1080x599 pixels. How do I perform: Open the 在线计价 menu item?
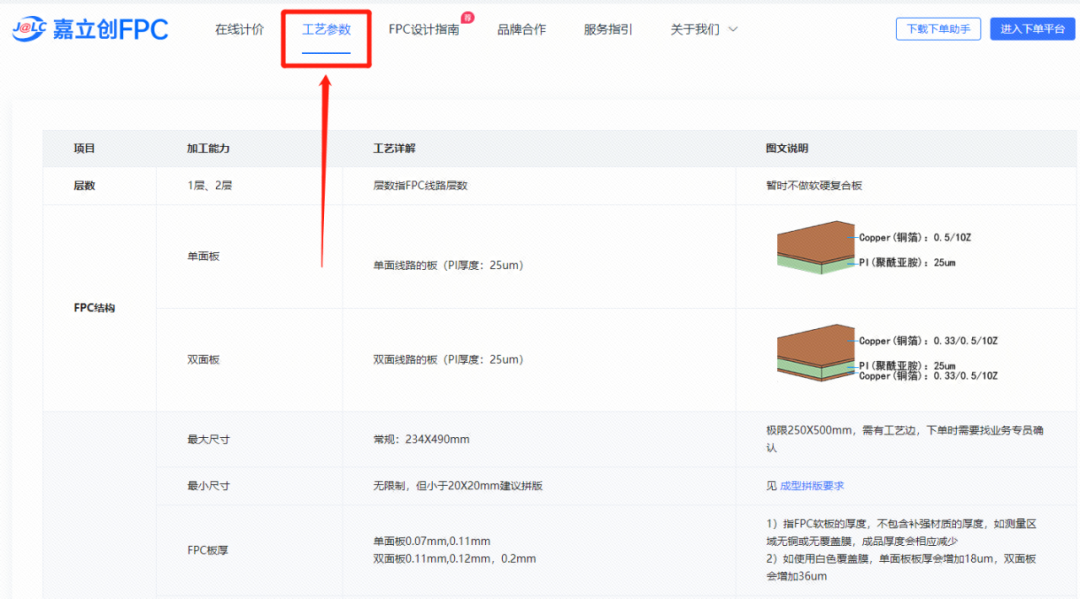239,30
